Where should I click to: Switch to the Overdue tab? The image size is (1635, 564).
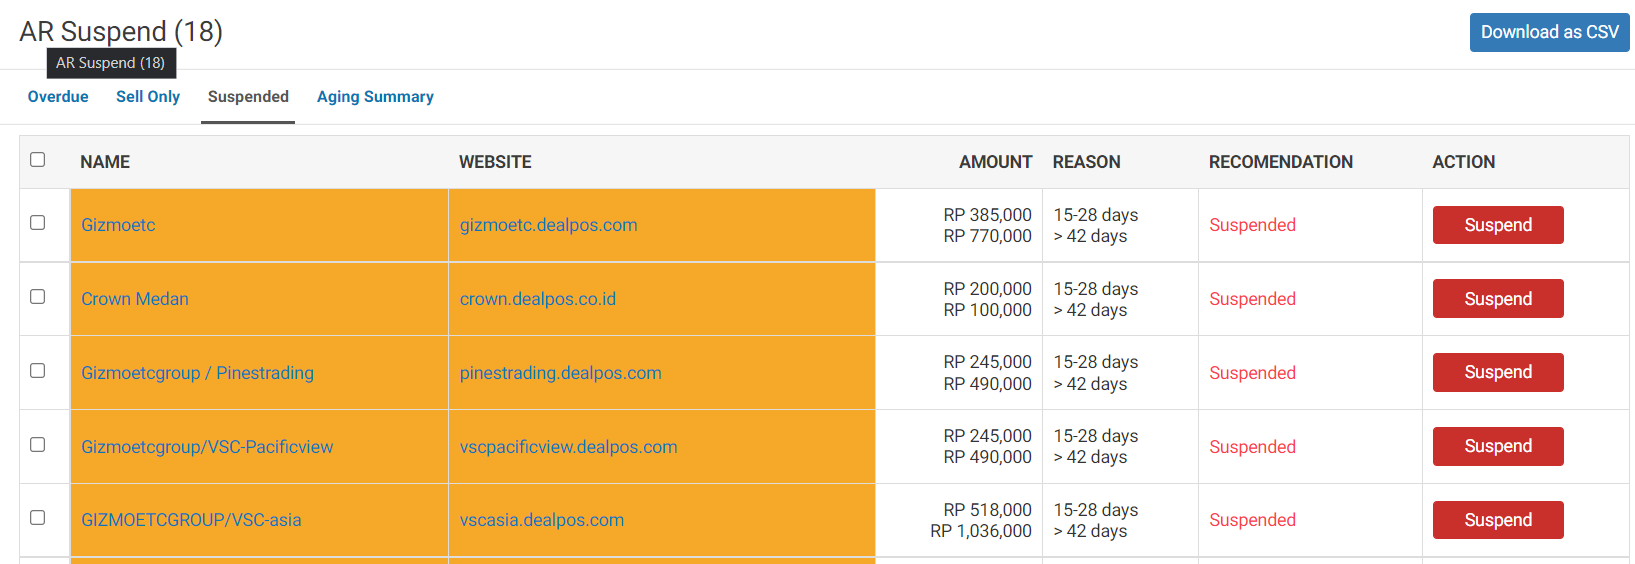tap(58, 97)
